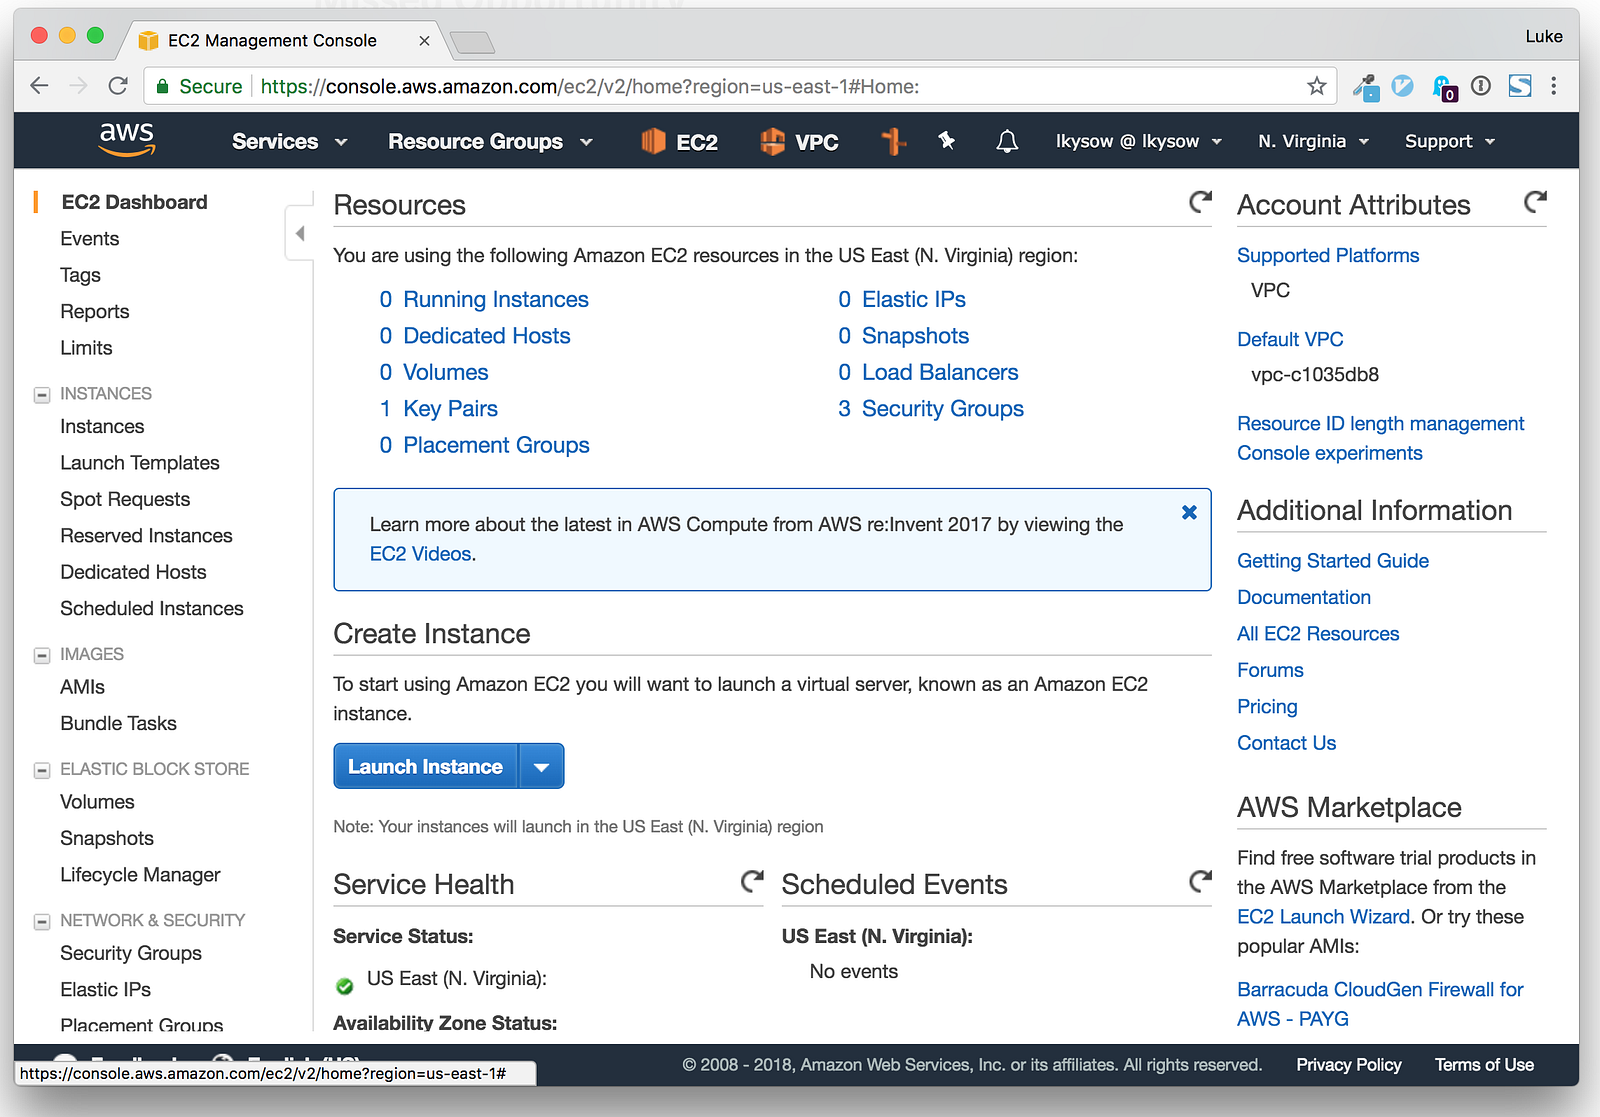This screenshot has width=1600, height=1117.
Task: Refresh the Resources section
Action: 1200,202
